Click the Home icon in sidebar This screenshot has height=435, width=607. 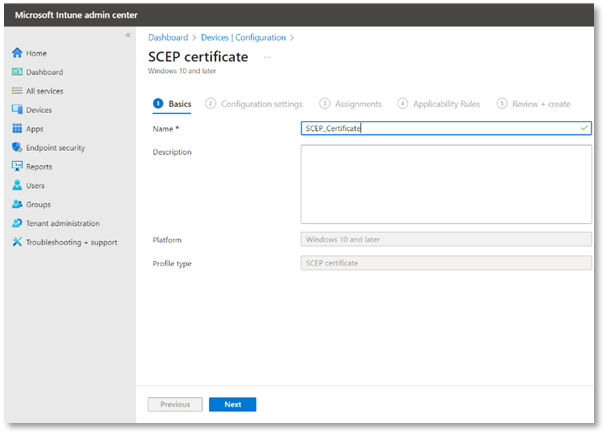click(x=17, y=53)
